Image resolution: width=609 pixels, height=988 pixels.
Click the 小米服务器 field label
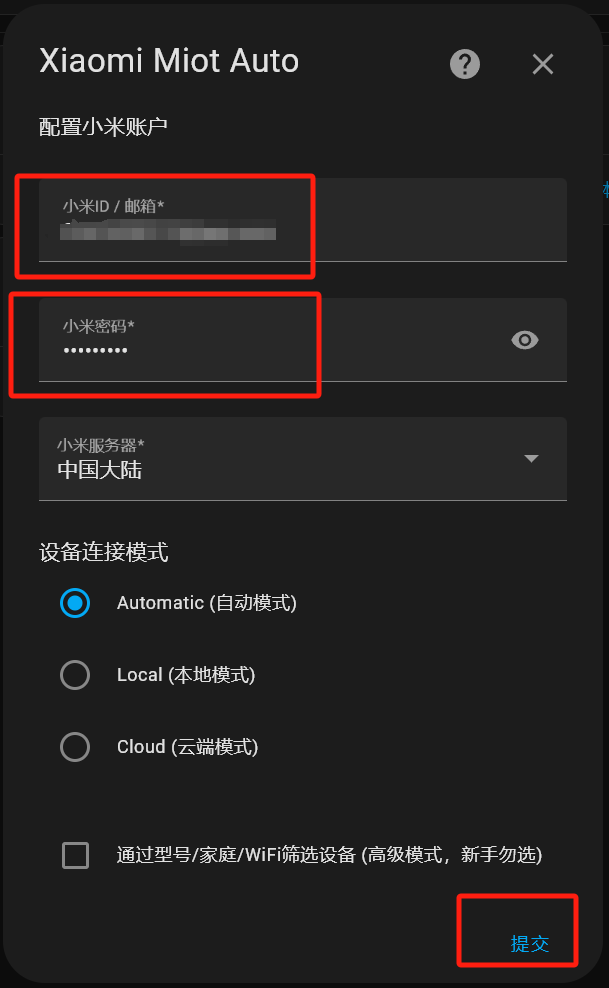(x=101, y=445)
